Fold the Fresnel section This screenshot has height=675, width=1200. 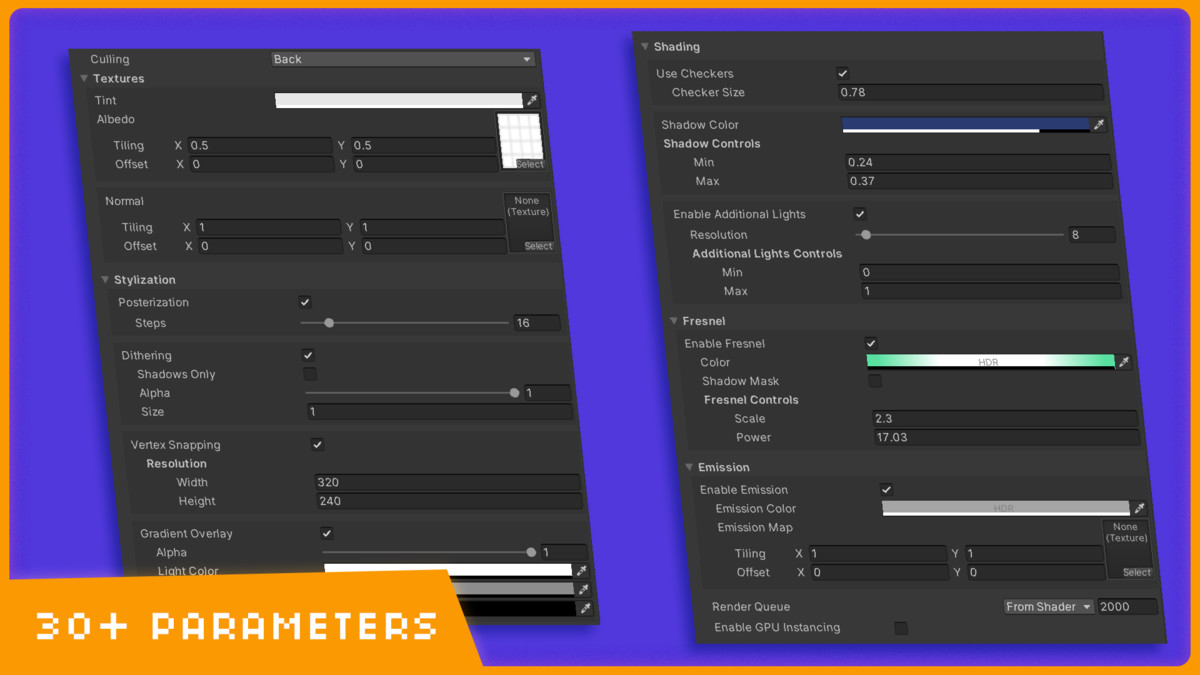[x=674, y=321]
